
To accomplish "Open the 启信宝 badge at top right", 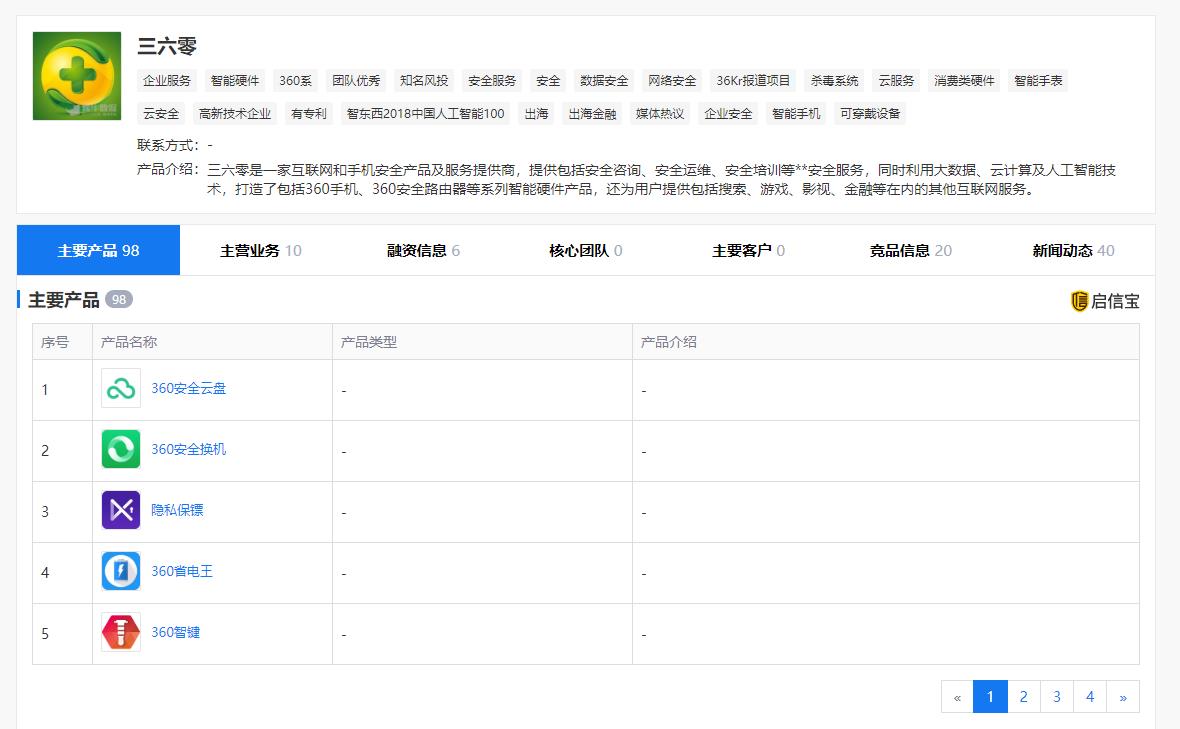I will tap(1103, 301).
